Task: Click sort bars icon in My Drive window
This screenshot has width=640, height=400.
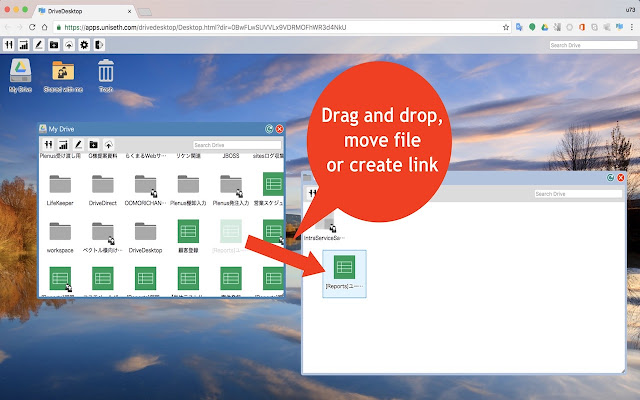Action: [63, 144]
